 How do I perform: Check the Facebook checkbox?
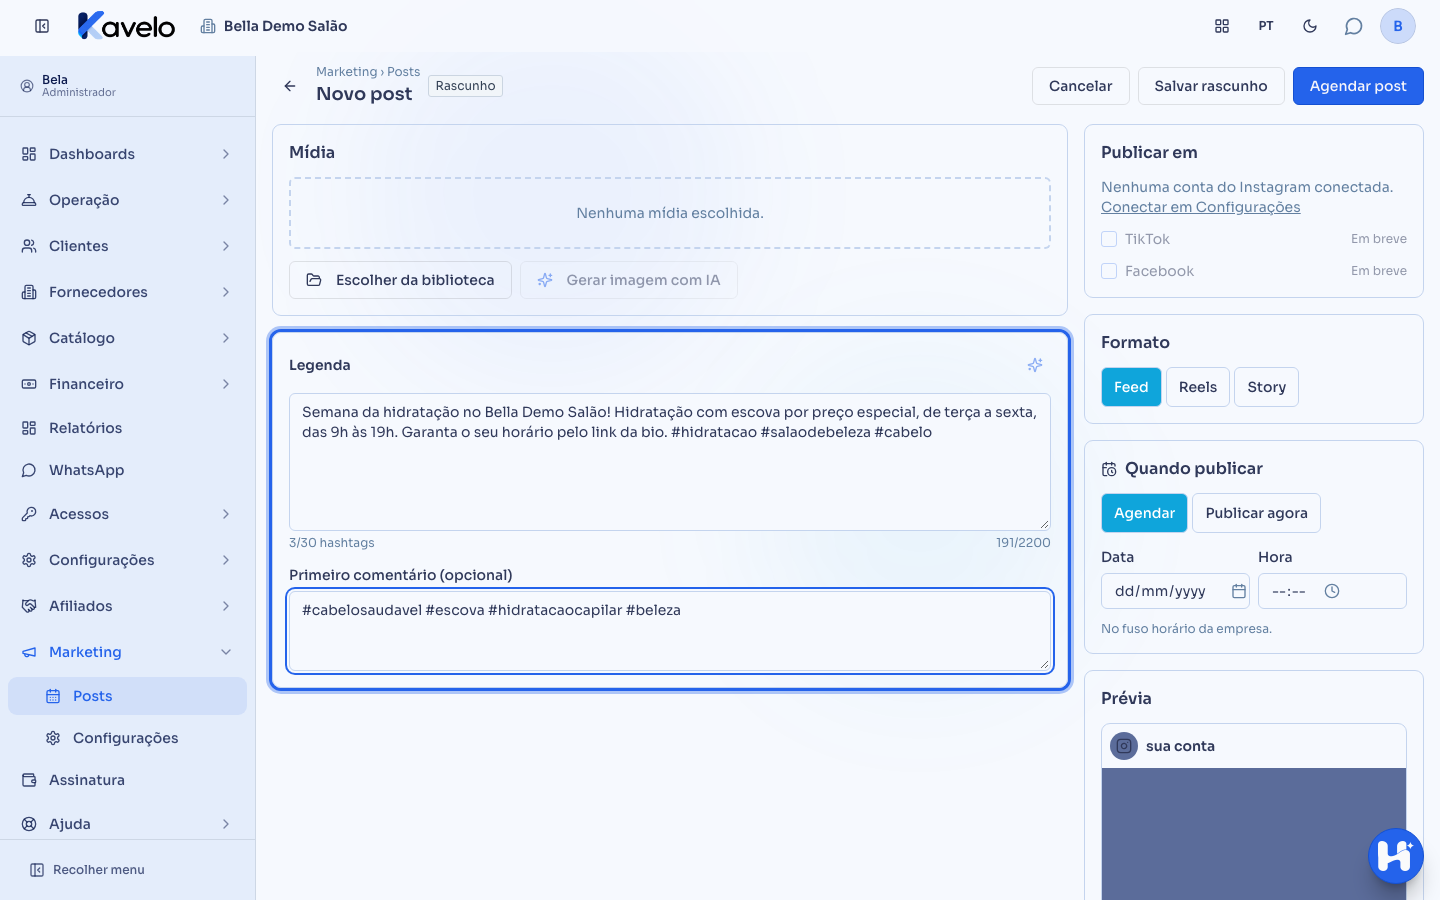click(x=1109, y=271)
